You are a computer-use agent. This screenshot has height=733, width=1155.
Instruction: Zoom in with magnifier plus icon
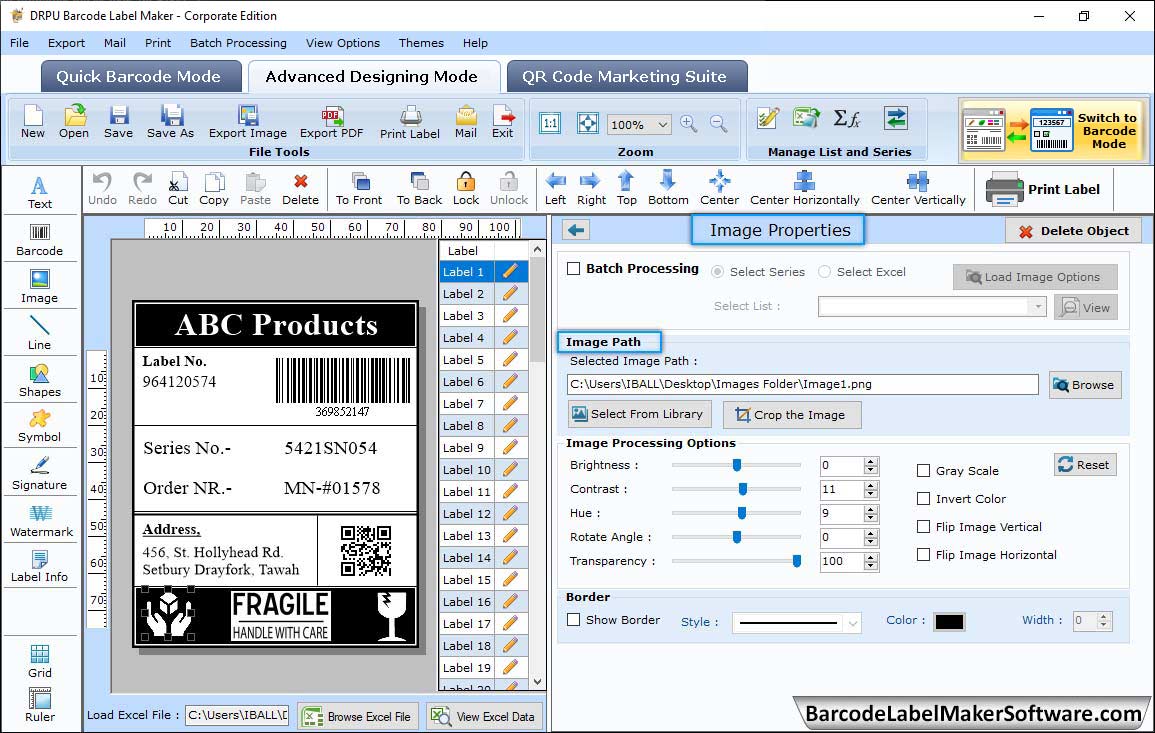coord(689,124)
